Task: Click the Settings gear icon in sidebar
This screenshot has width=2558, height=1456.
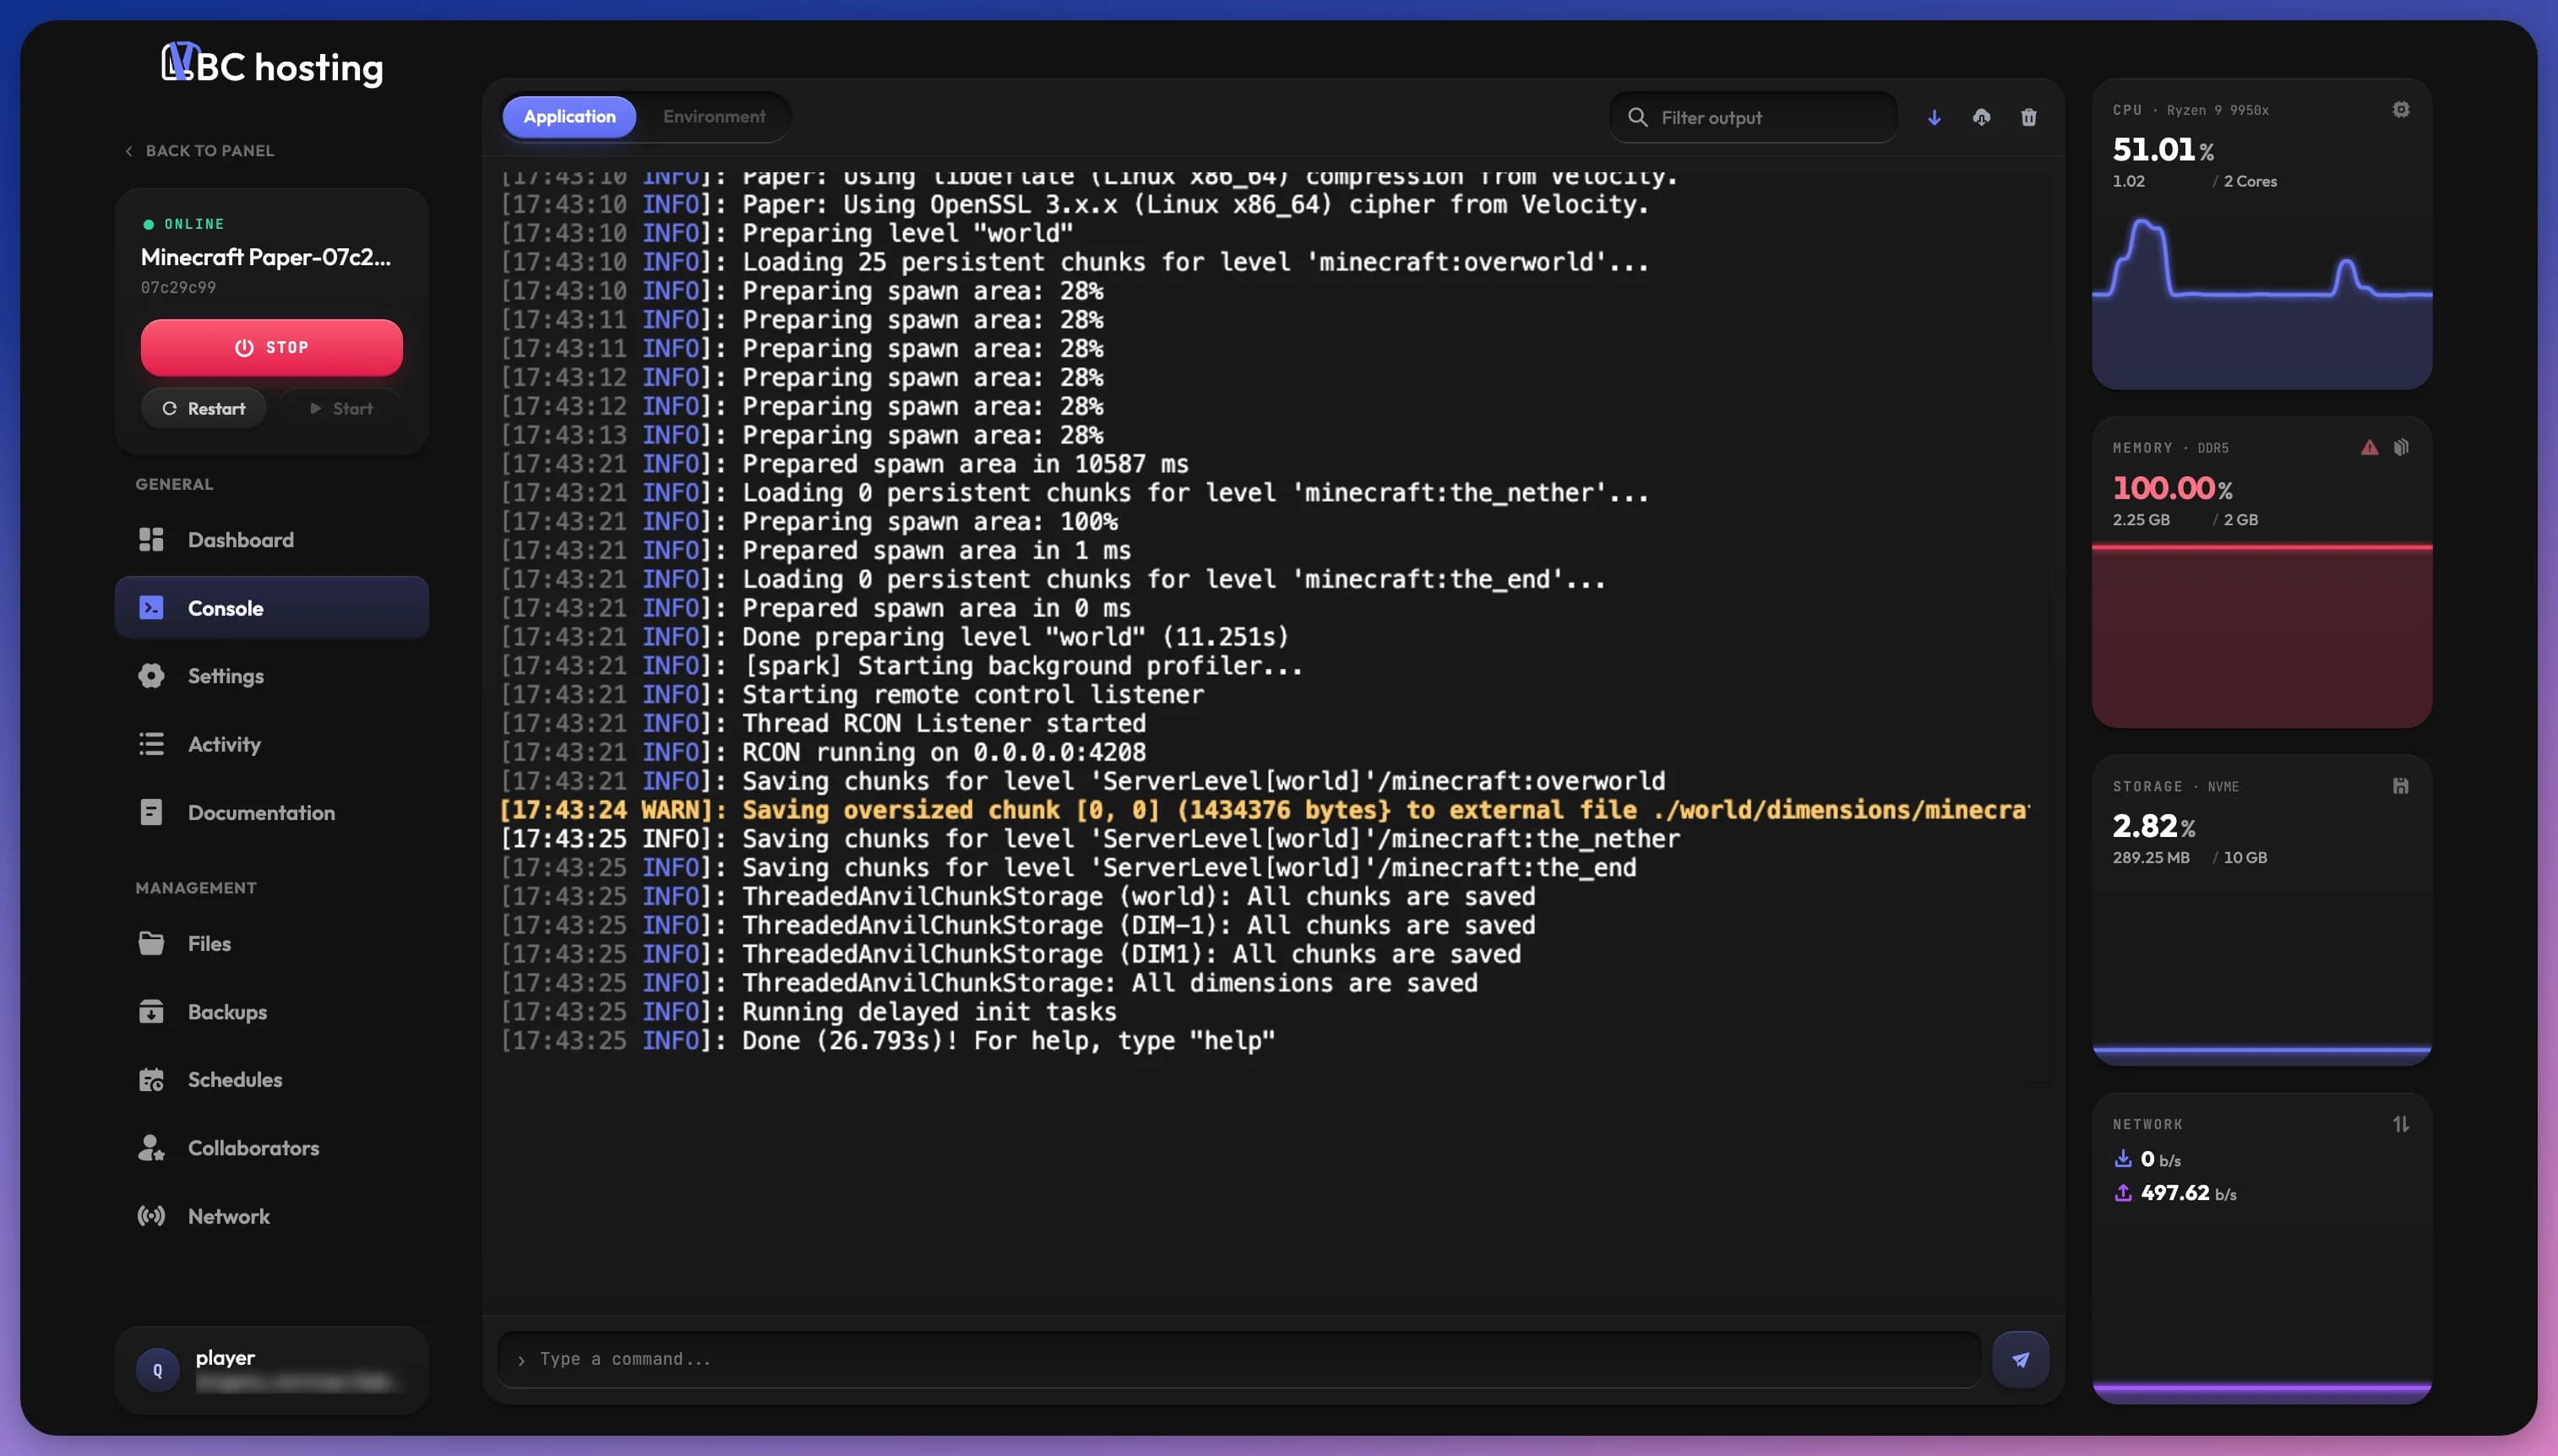Action: pyautogui.click(x=151, y=676)
